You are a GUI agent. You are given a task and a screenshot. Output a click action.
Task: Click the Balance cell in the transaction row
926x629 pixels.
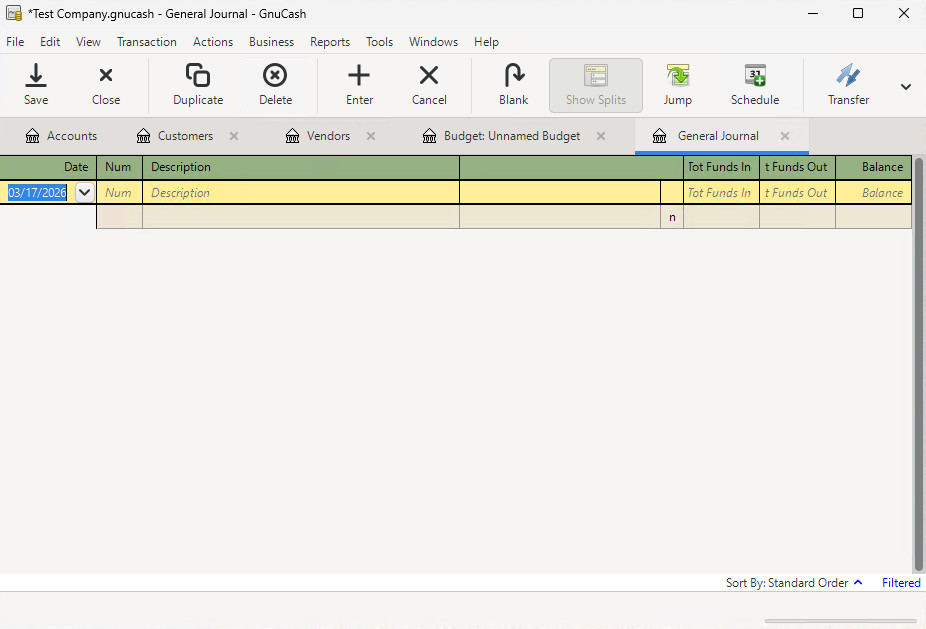(x=873, y=193)
